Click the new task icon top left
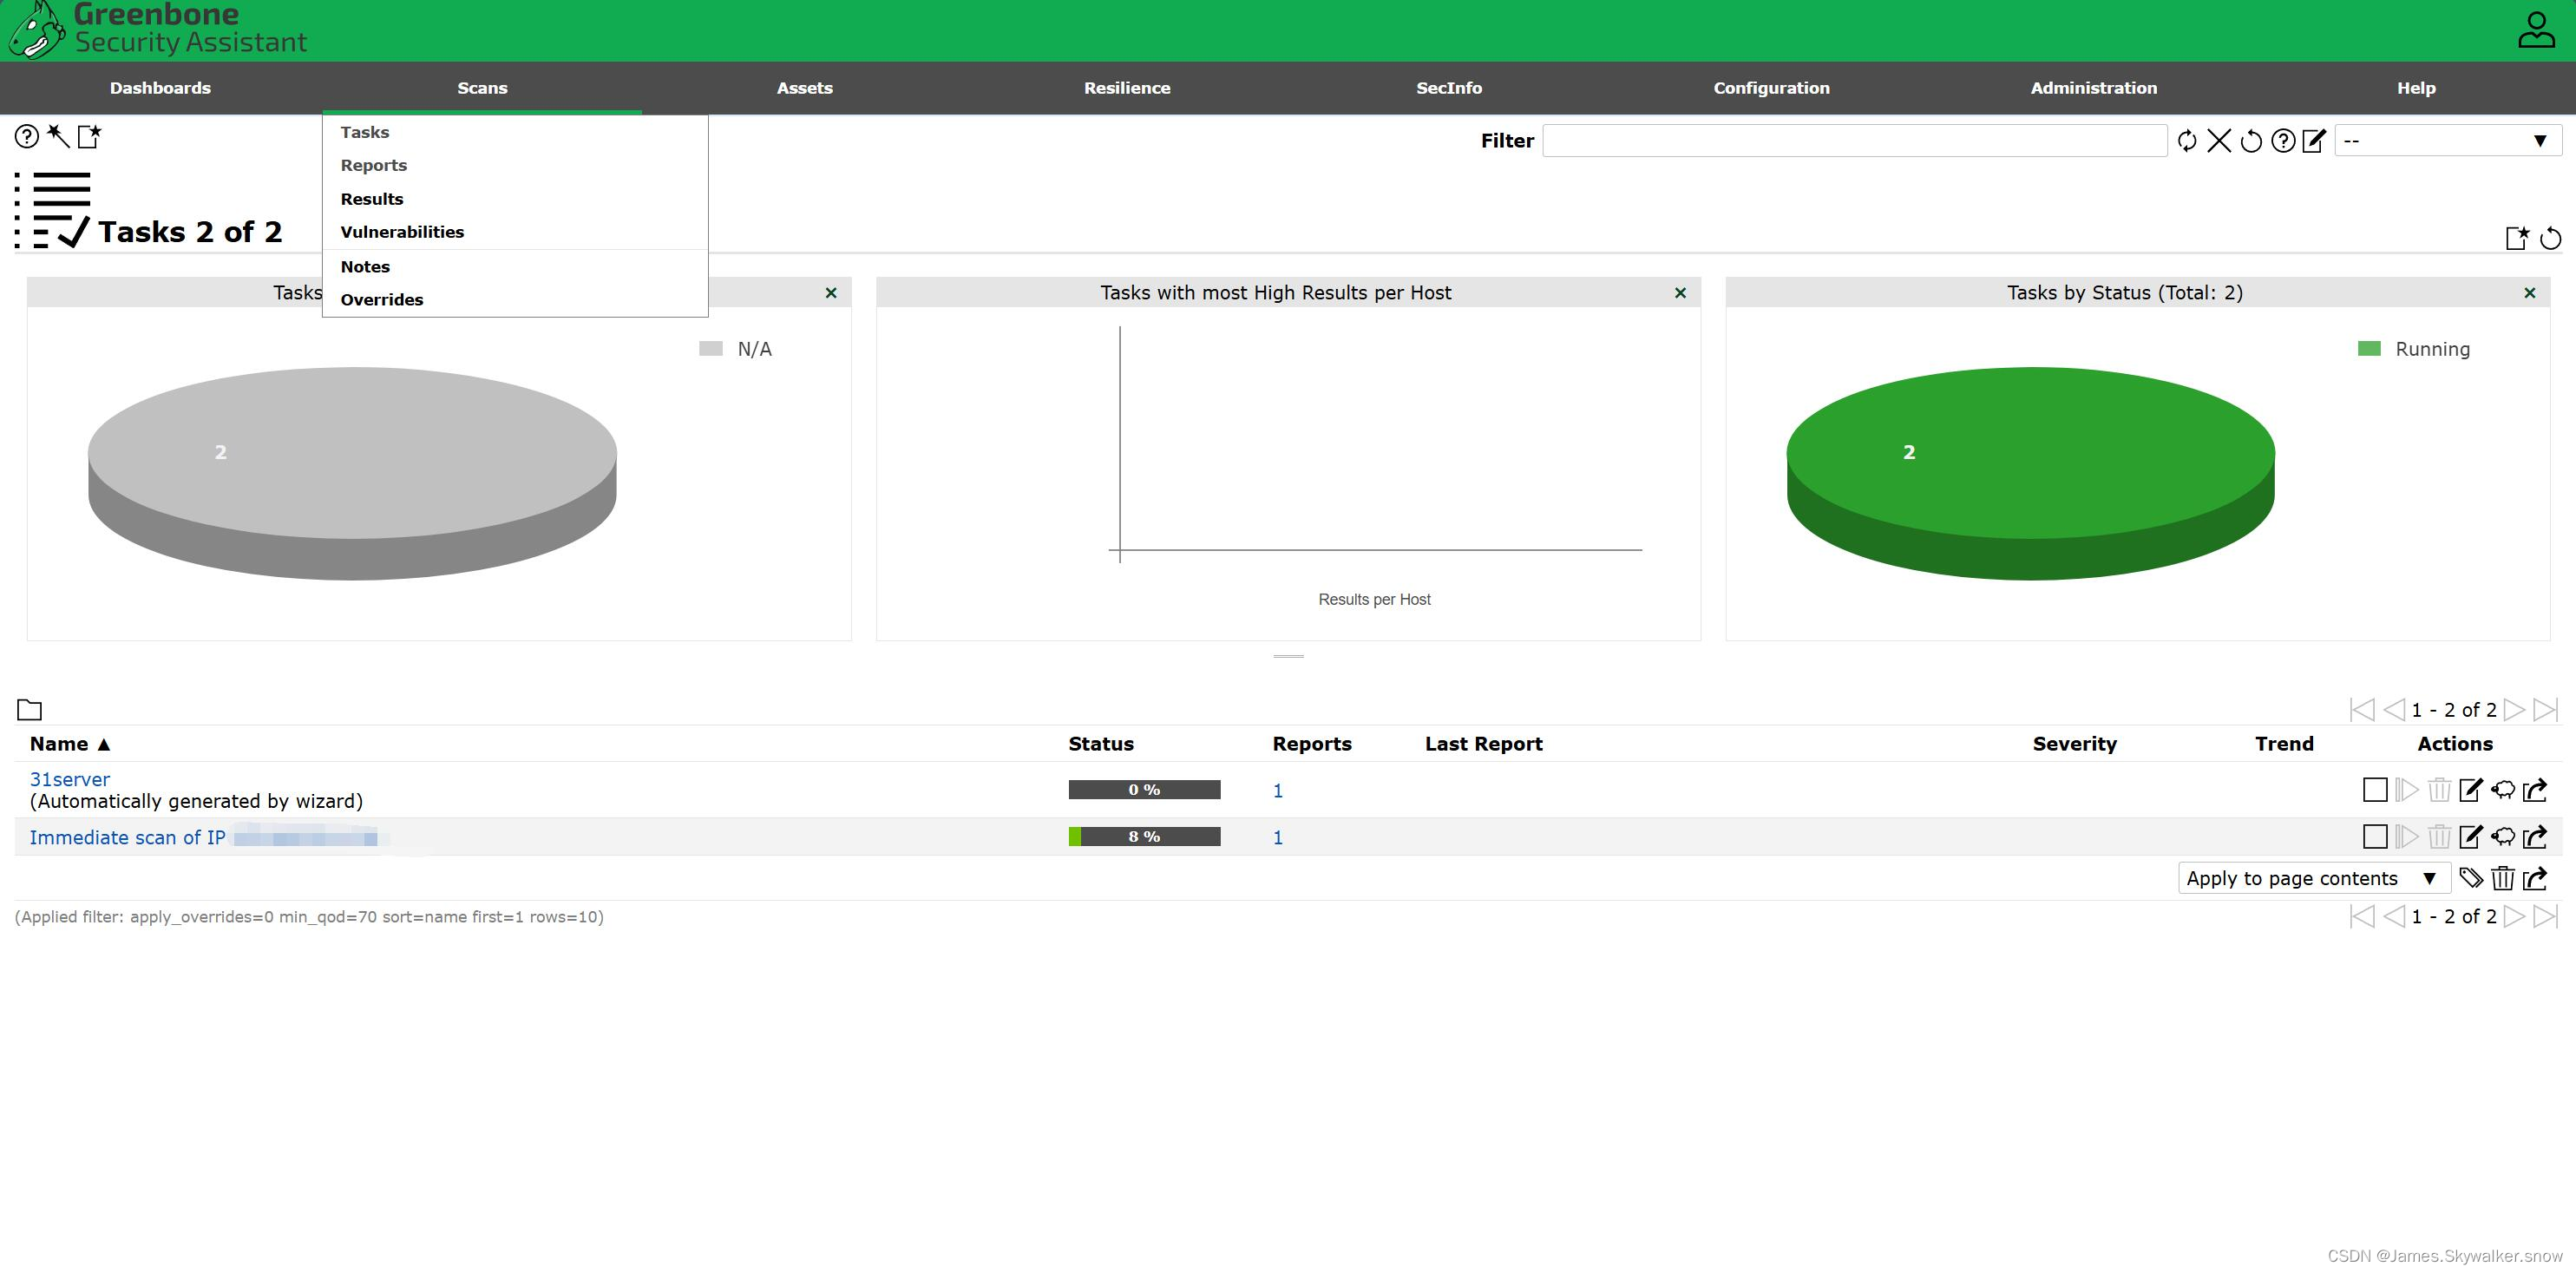Image resolution: width=2576 pixels, height=1273 pixels. [90, 136]
